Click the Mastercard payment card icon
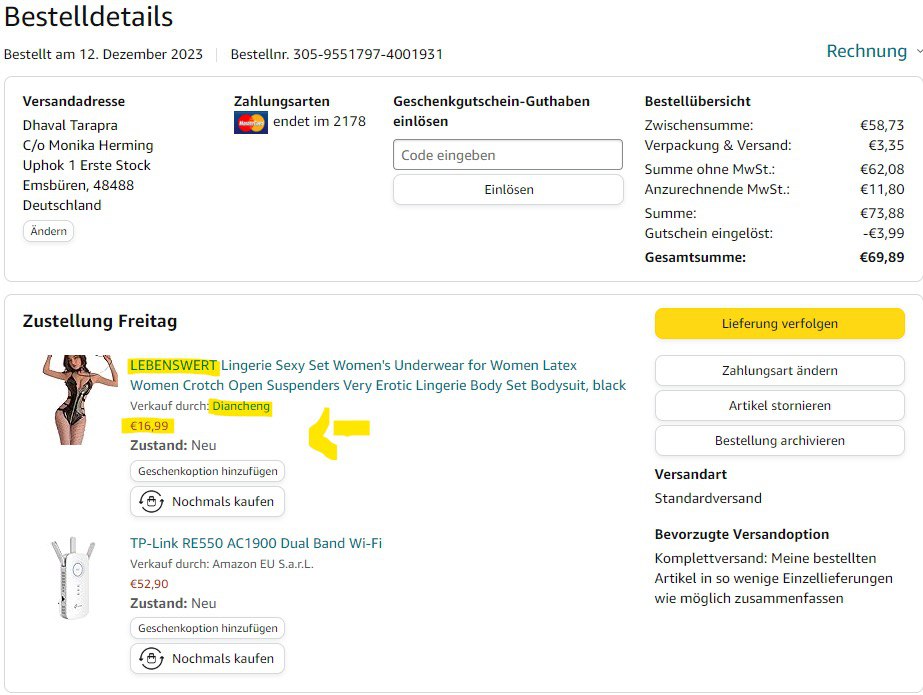923x695 pixels. [250, 123]
